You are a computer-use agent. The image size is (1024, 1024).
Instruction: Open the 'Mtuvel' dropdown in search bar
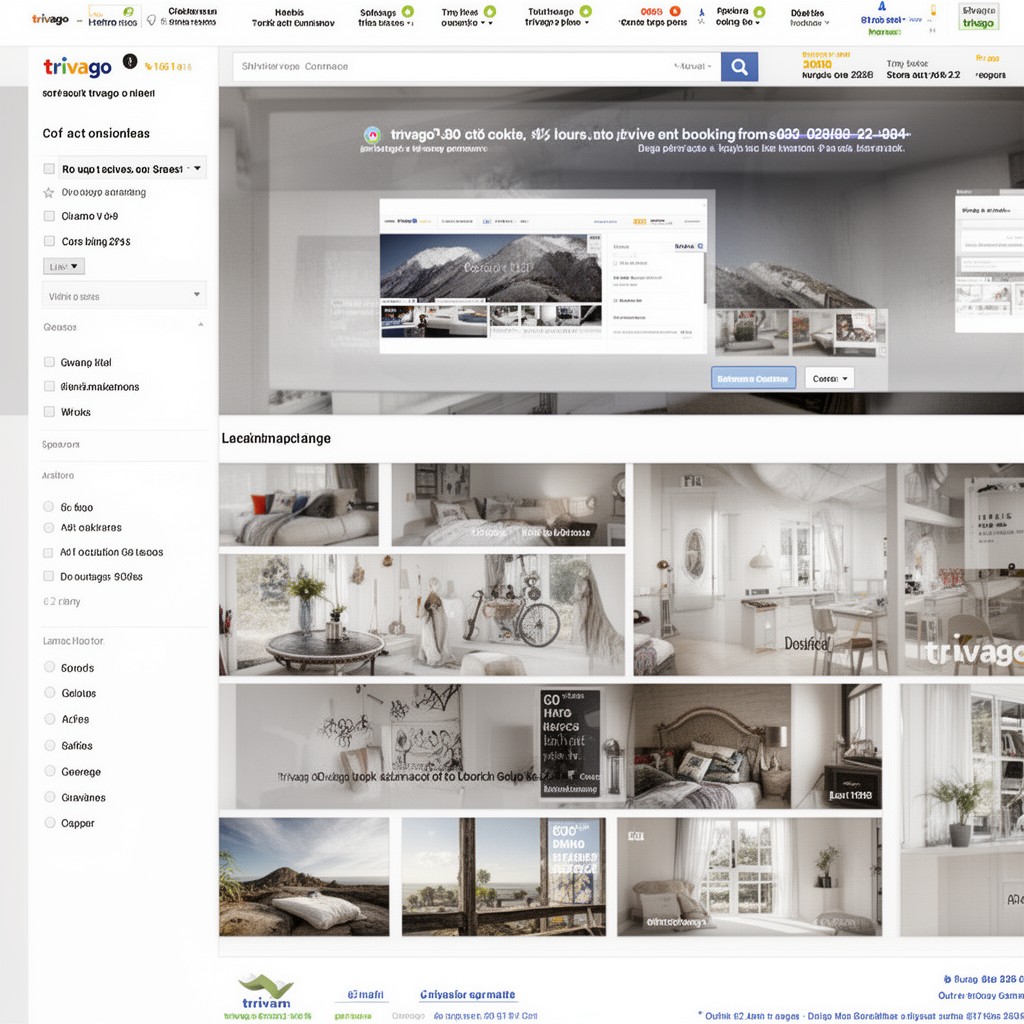(694, 66)
